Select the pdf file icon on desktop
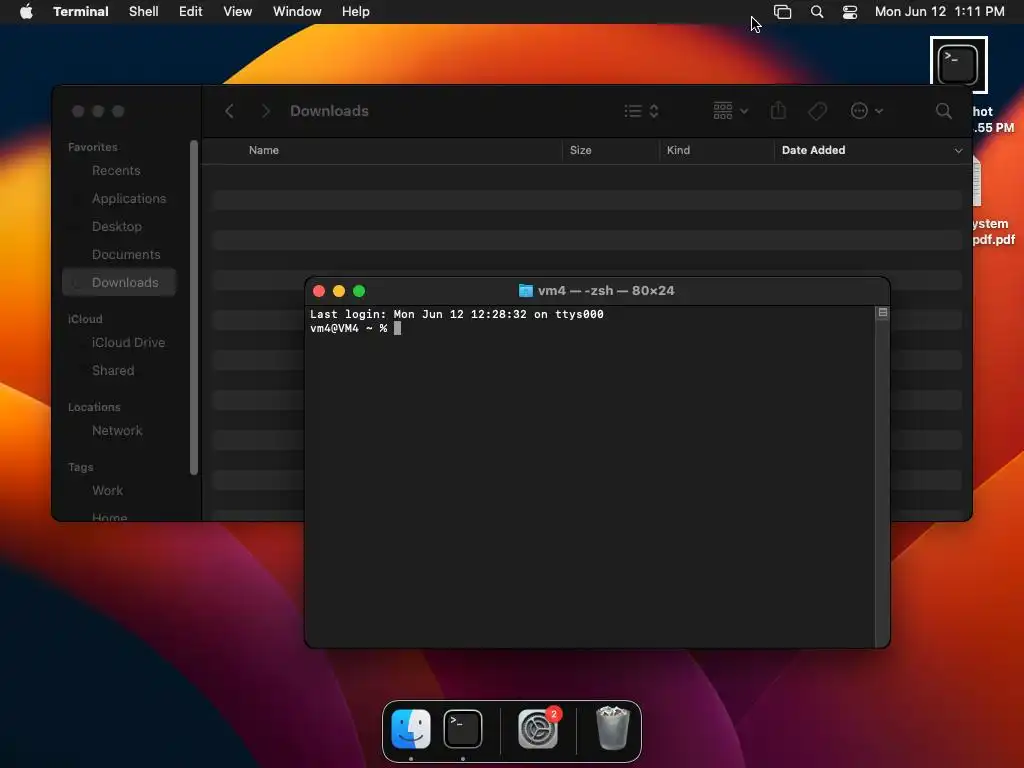1024x768 pixels. coord(977,182)
